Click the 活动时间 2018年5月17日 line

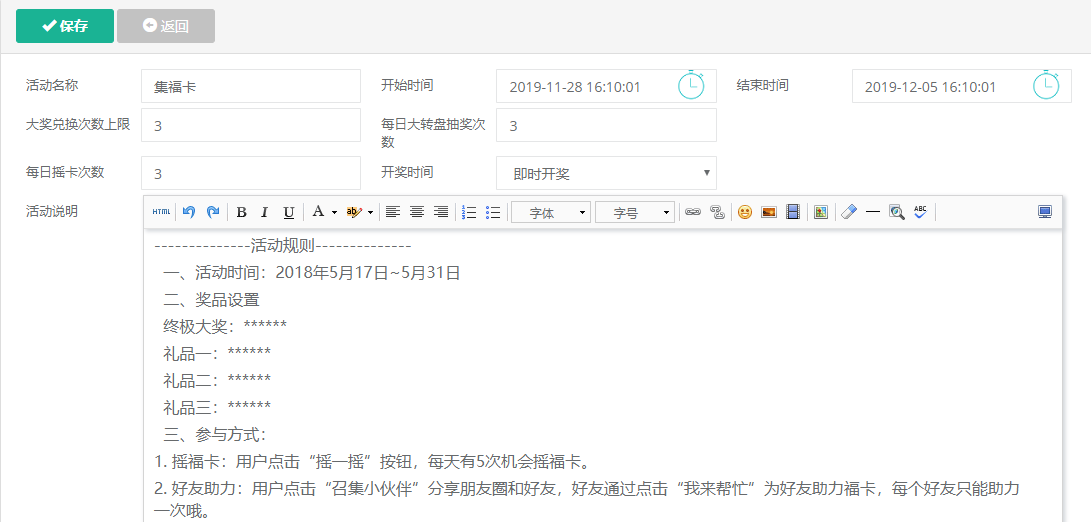[312, 273]
